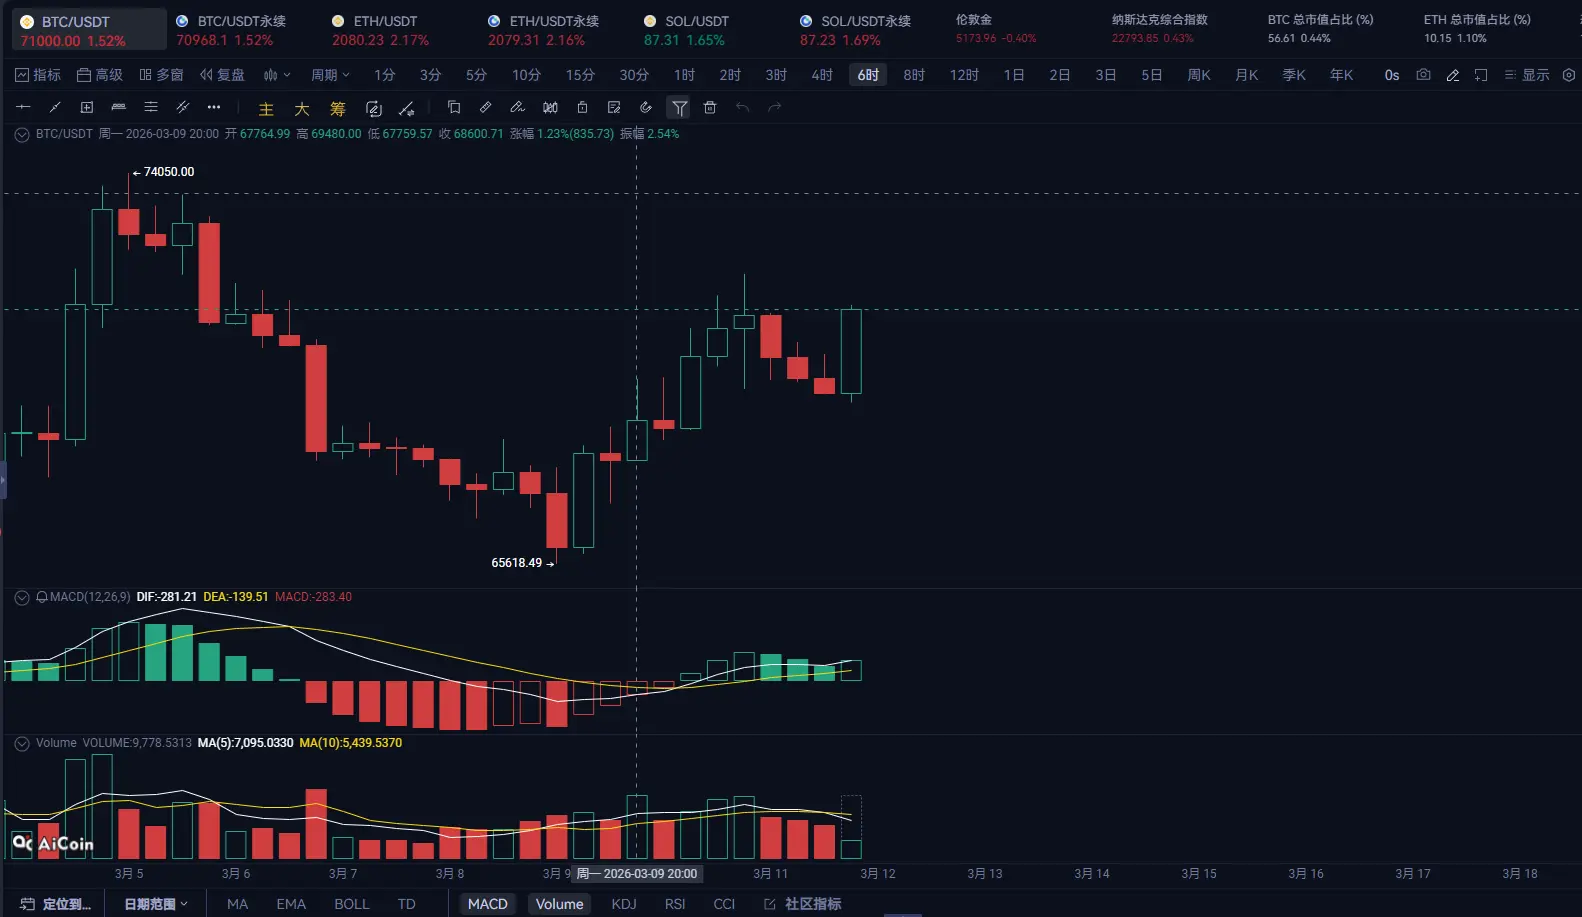Click the copy drawings icon
This screenshot has width=1582, height=917.
tap(454, 107)
